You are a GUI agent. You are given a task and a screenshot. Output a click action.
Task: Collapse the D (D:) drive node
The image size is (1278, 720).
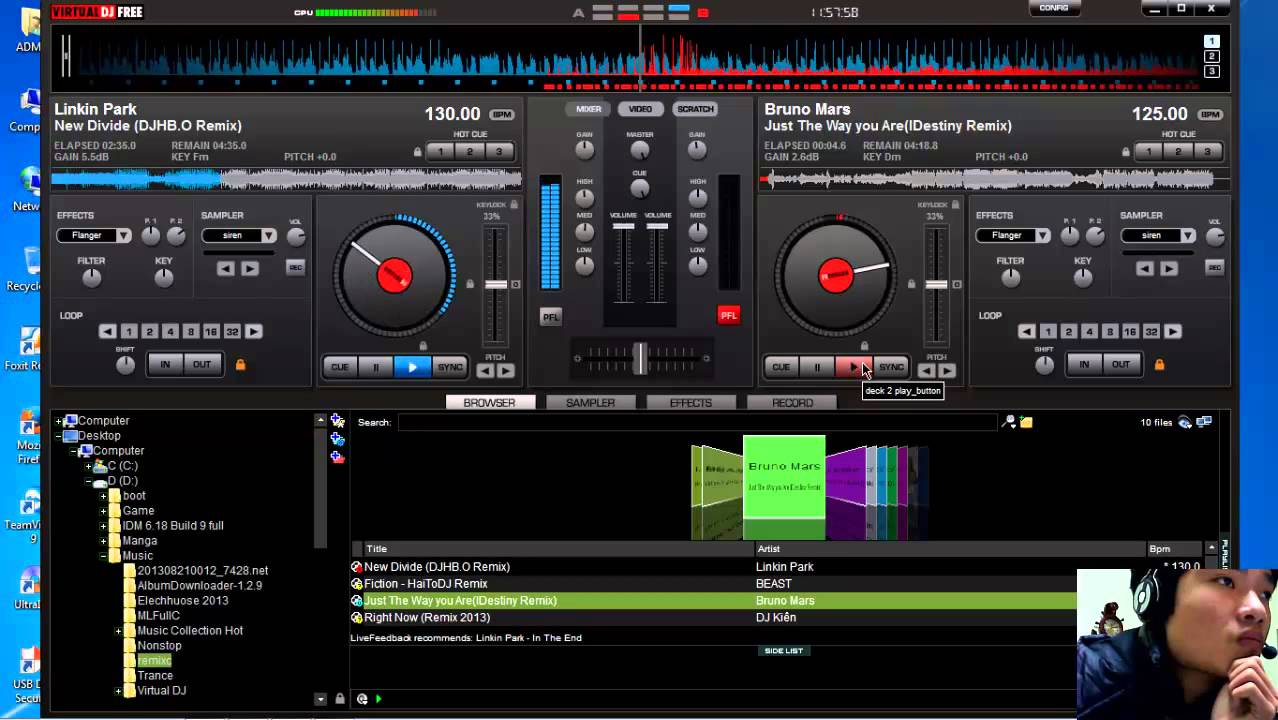88,481
